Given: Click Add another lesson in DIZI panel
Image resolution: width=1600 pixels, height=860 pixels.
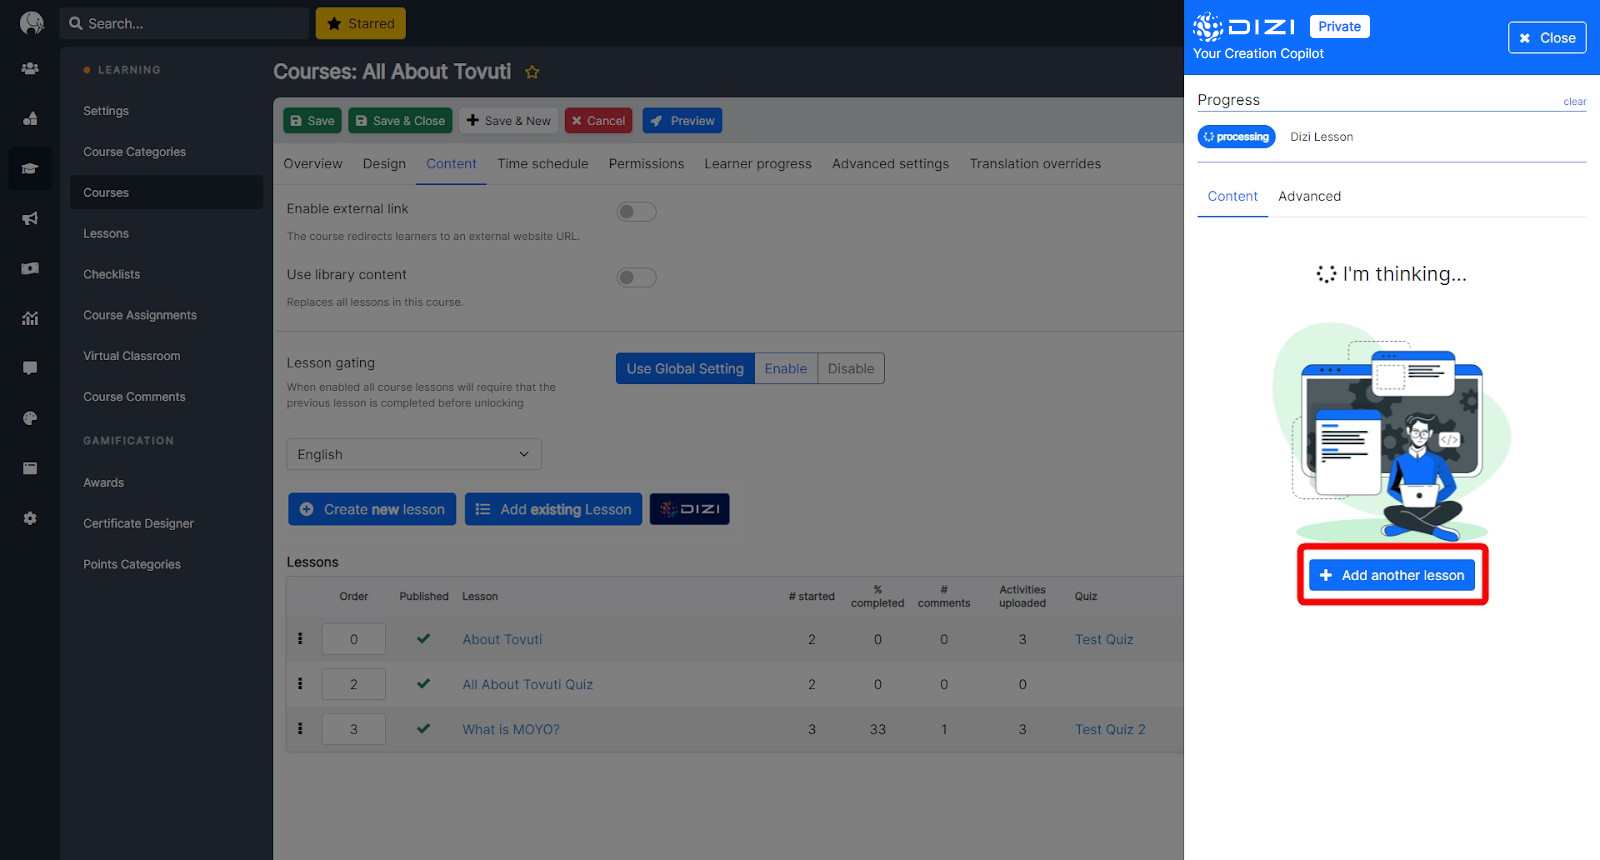Looking at the screenshot, I should (x=1392, y=575).
